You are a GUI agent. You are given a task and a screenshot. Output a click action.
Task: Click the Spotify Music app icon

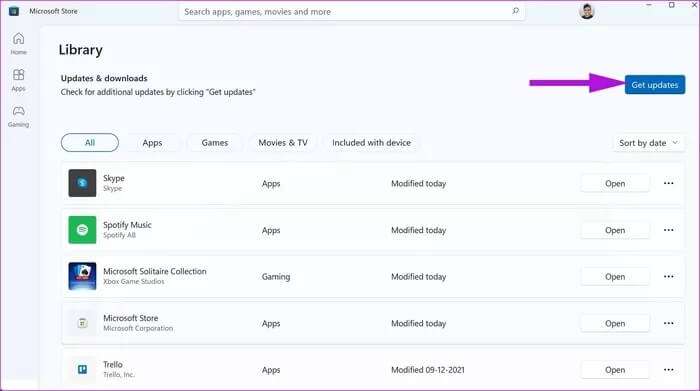82,230
